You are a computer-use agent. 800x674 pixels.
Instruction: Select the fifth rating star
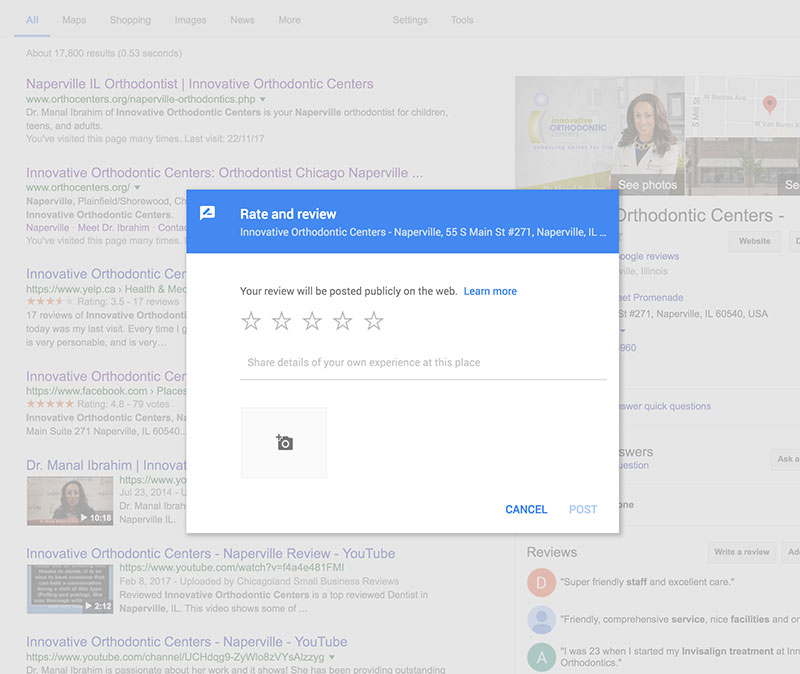coord(373,321)
